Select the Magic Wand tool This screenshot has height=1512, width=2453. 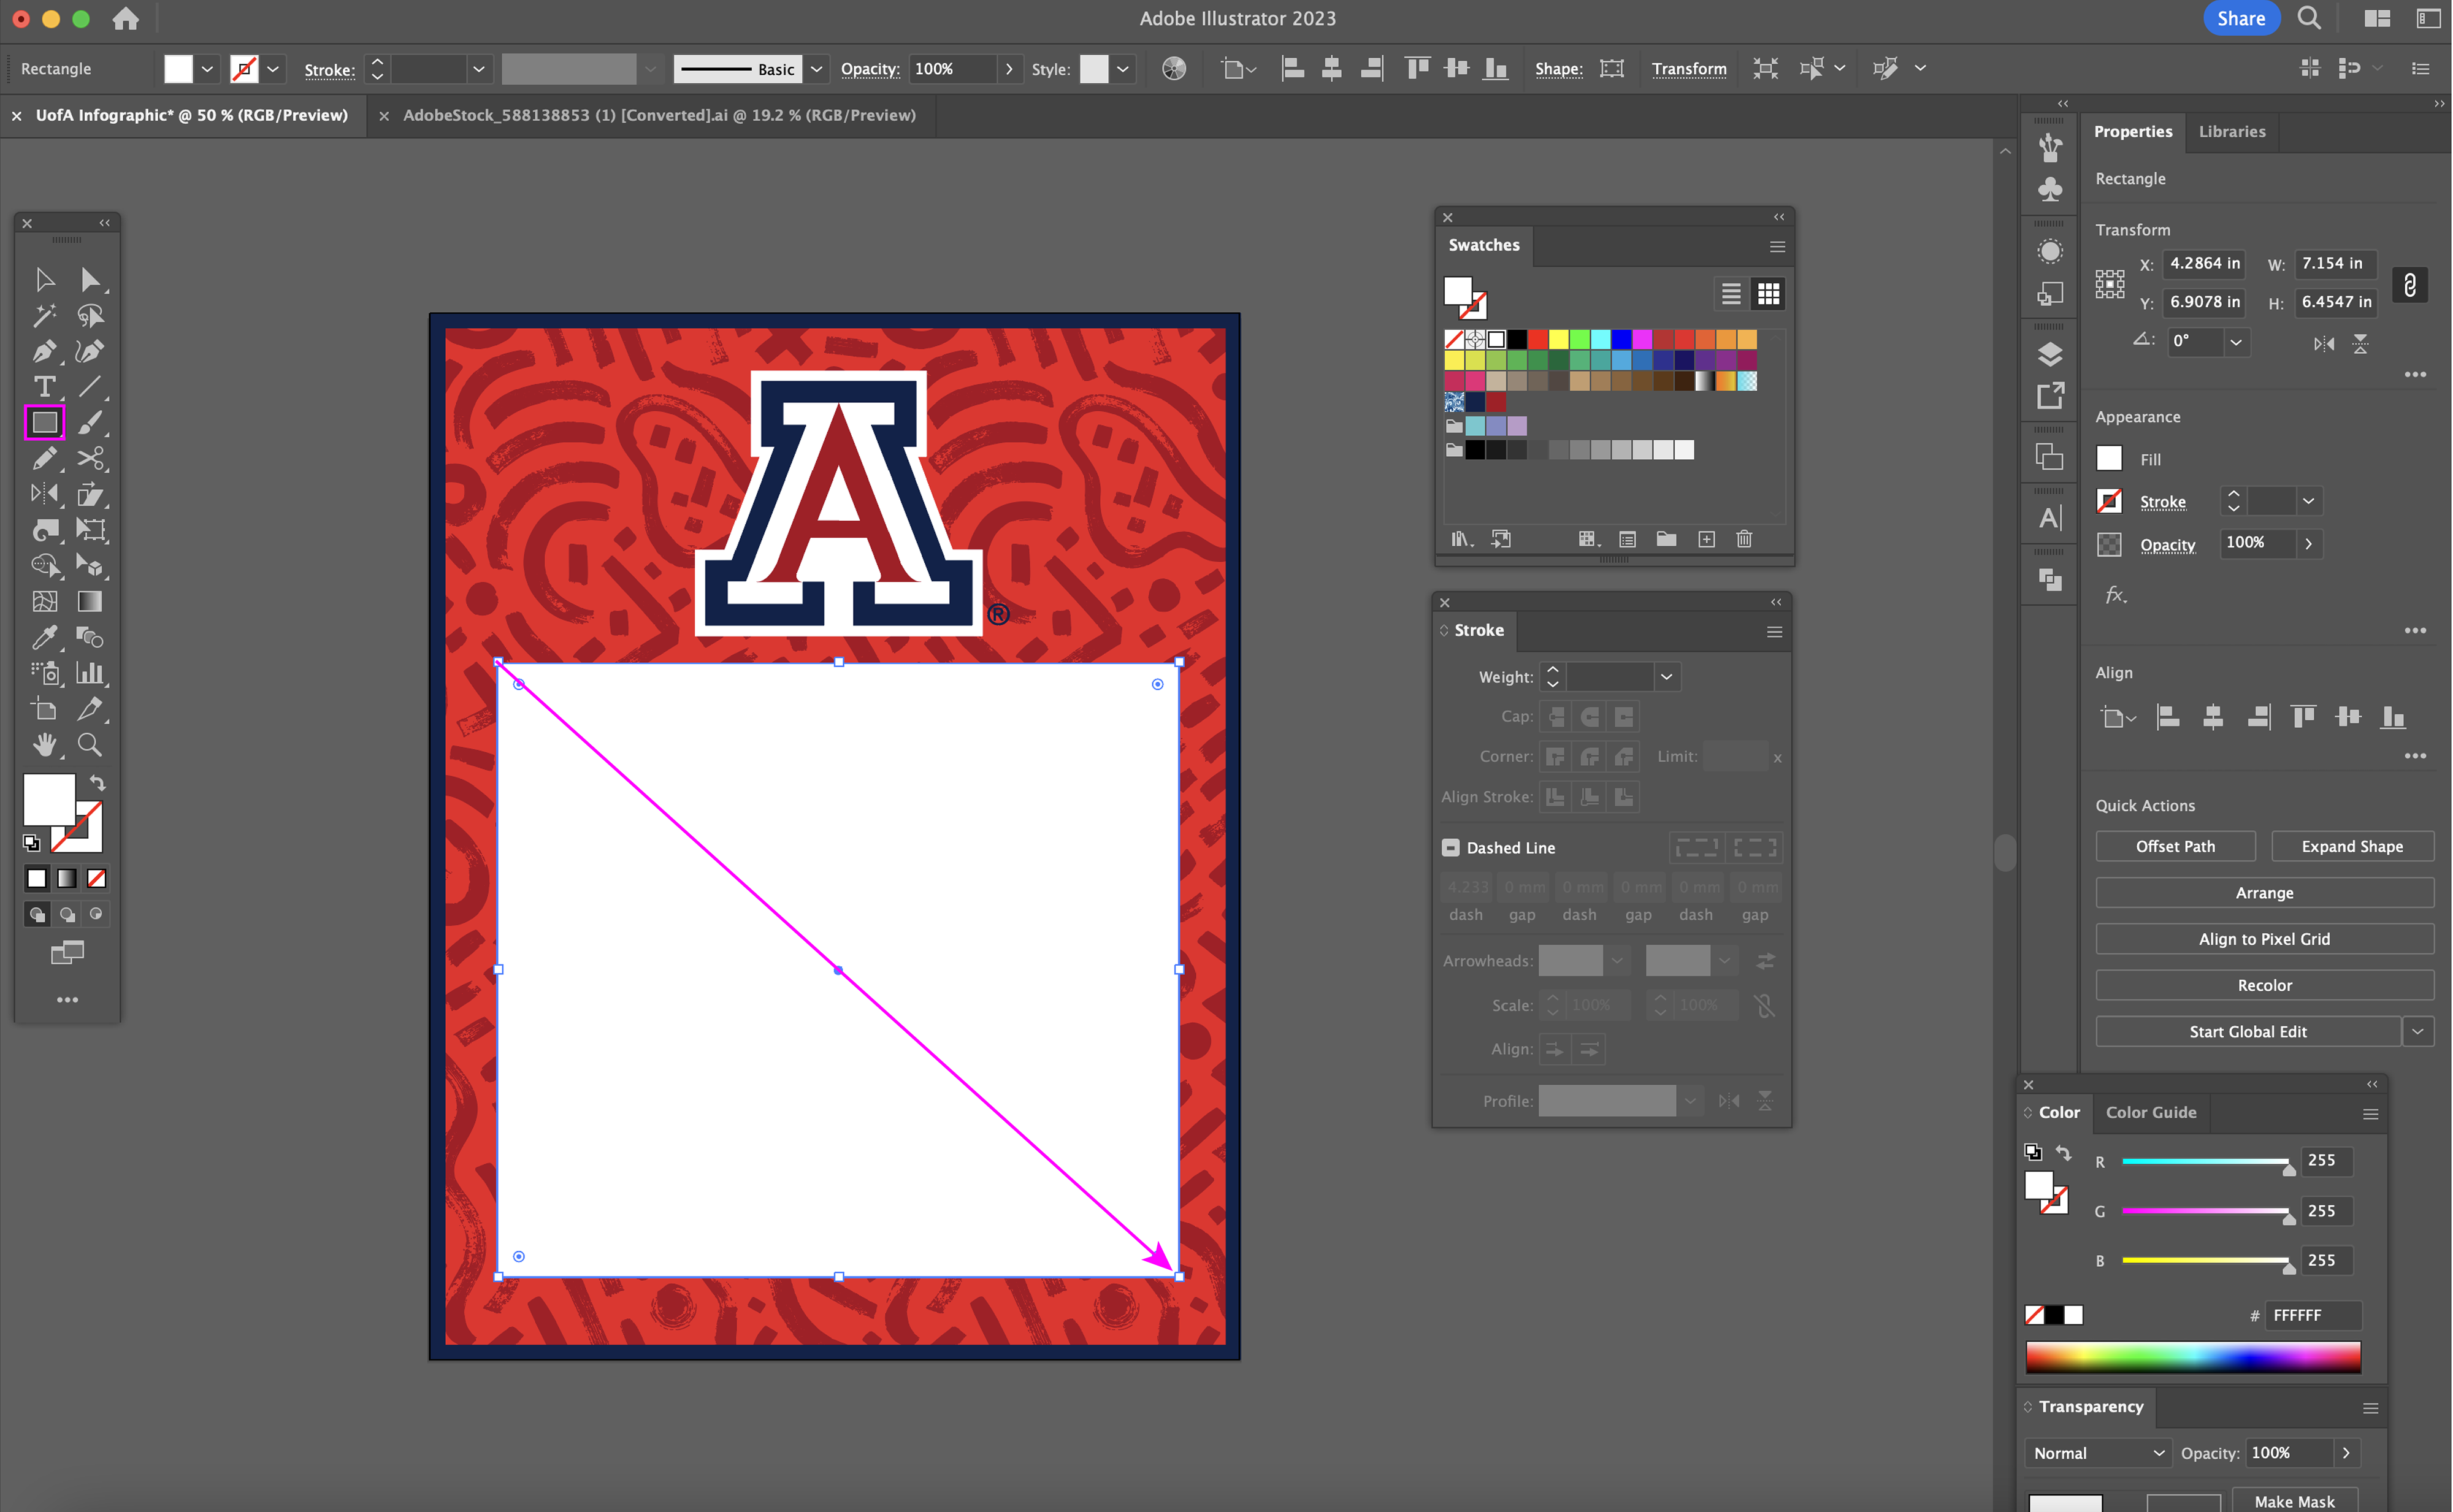tap(44, 316)
